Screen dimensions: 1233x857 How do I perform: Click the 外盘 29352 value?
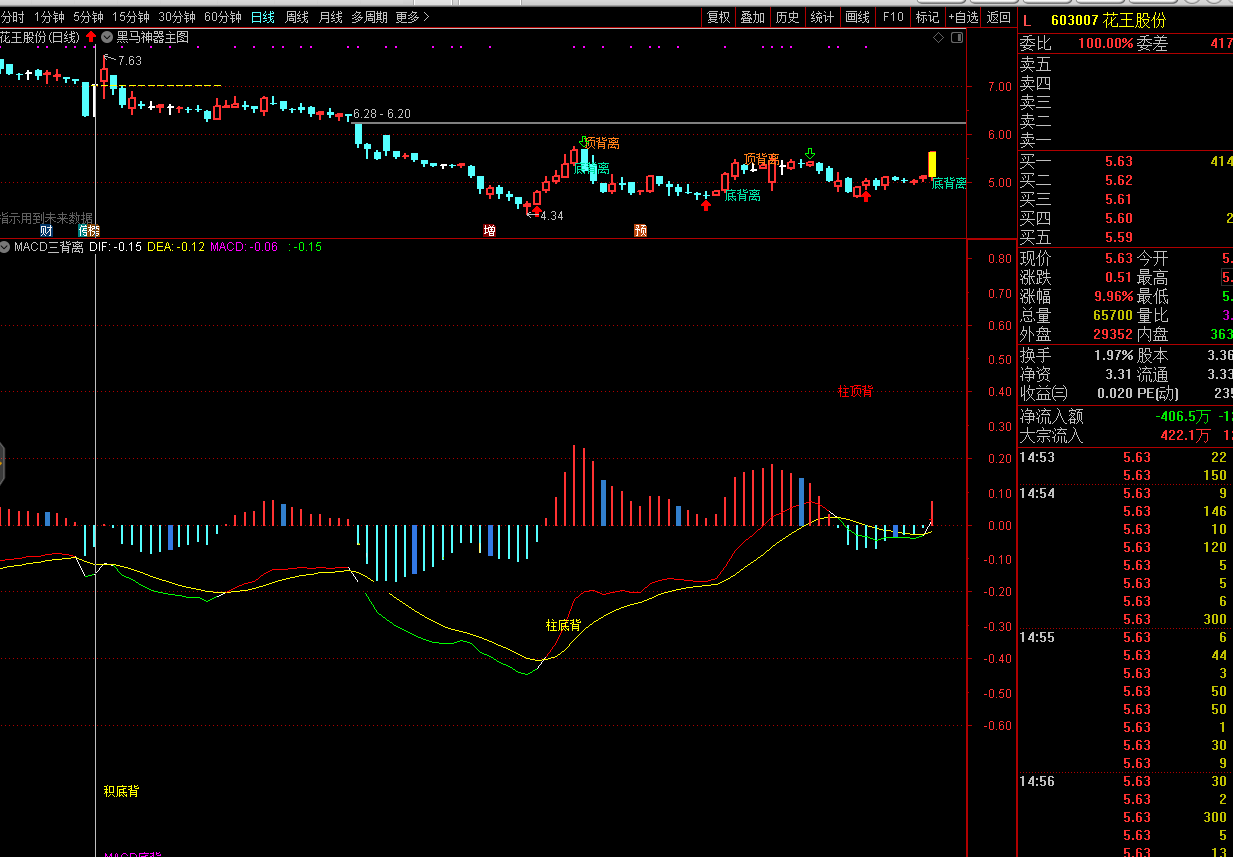click(x=1113, y=335)
